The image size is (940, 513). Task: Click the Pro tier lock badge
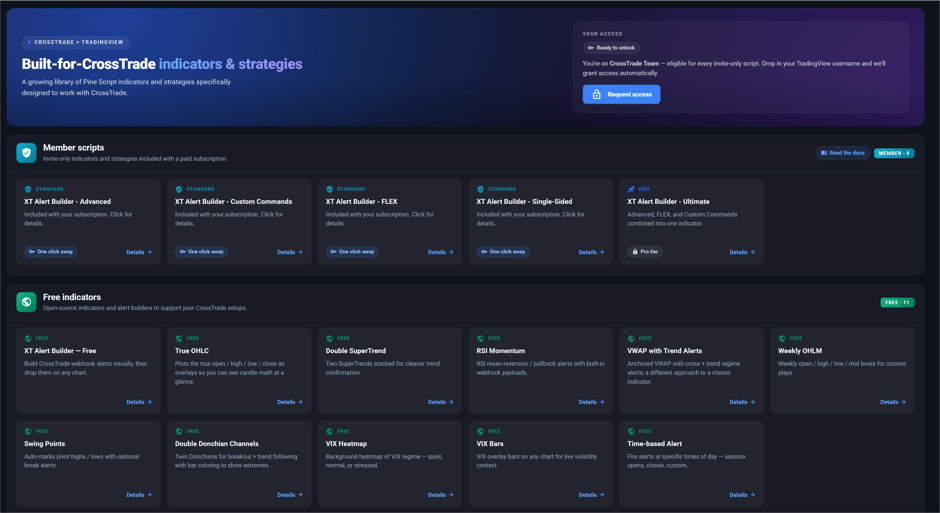645,252
